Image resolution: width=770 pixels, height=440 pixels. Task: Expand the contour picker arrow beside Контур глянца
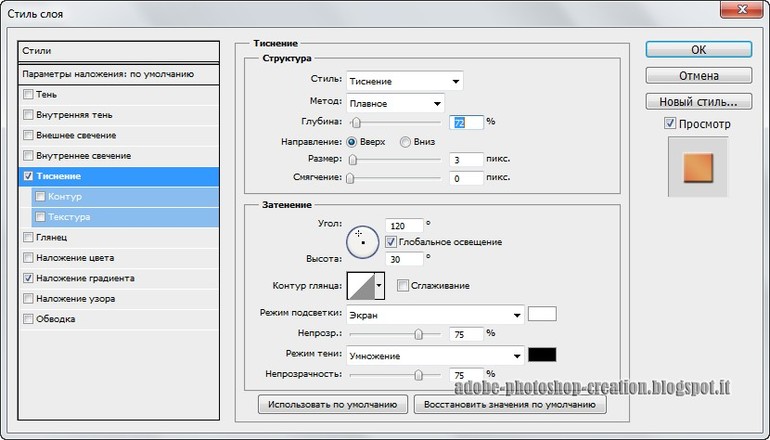(x=379, y=287)
